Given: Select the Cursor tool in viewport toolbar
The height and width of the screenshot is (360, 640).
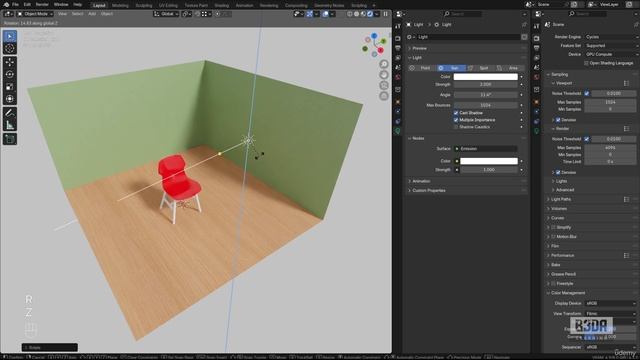Looking at the screenshot, I should pos(10,49).
